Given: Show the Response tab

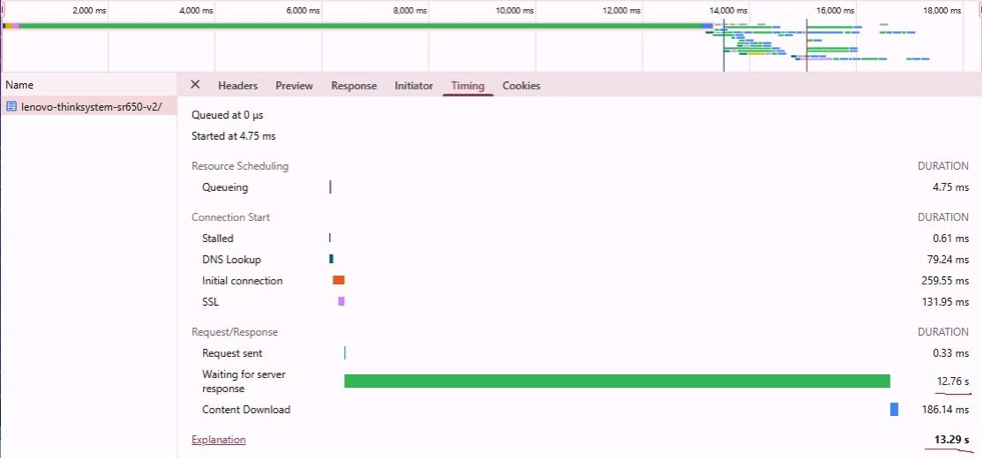Looking at the screenshot, I should [x=354, y=86].
